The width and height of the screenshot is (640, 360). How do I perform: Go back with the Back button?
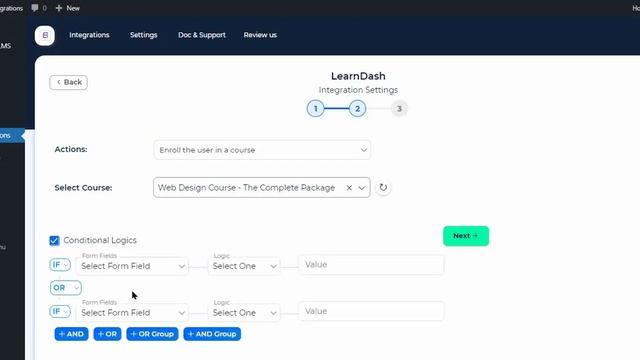point(69,82)
